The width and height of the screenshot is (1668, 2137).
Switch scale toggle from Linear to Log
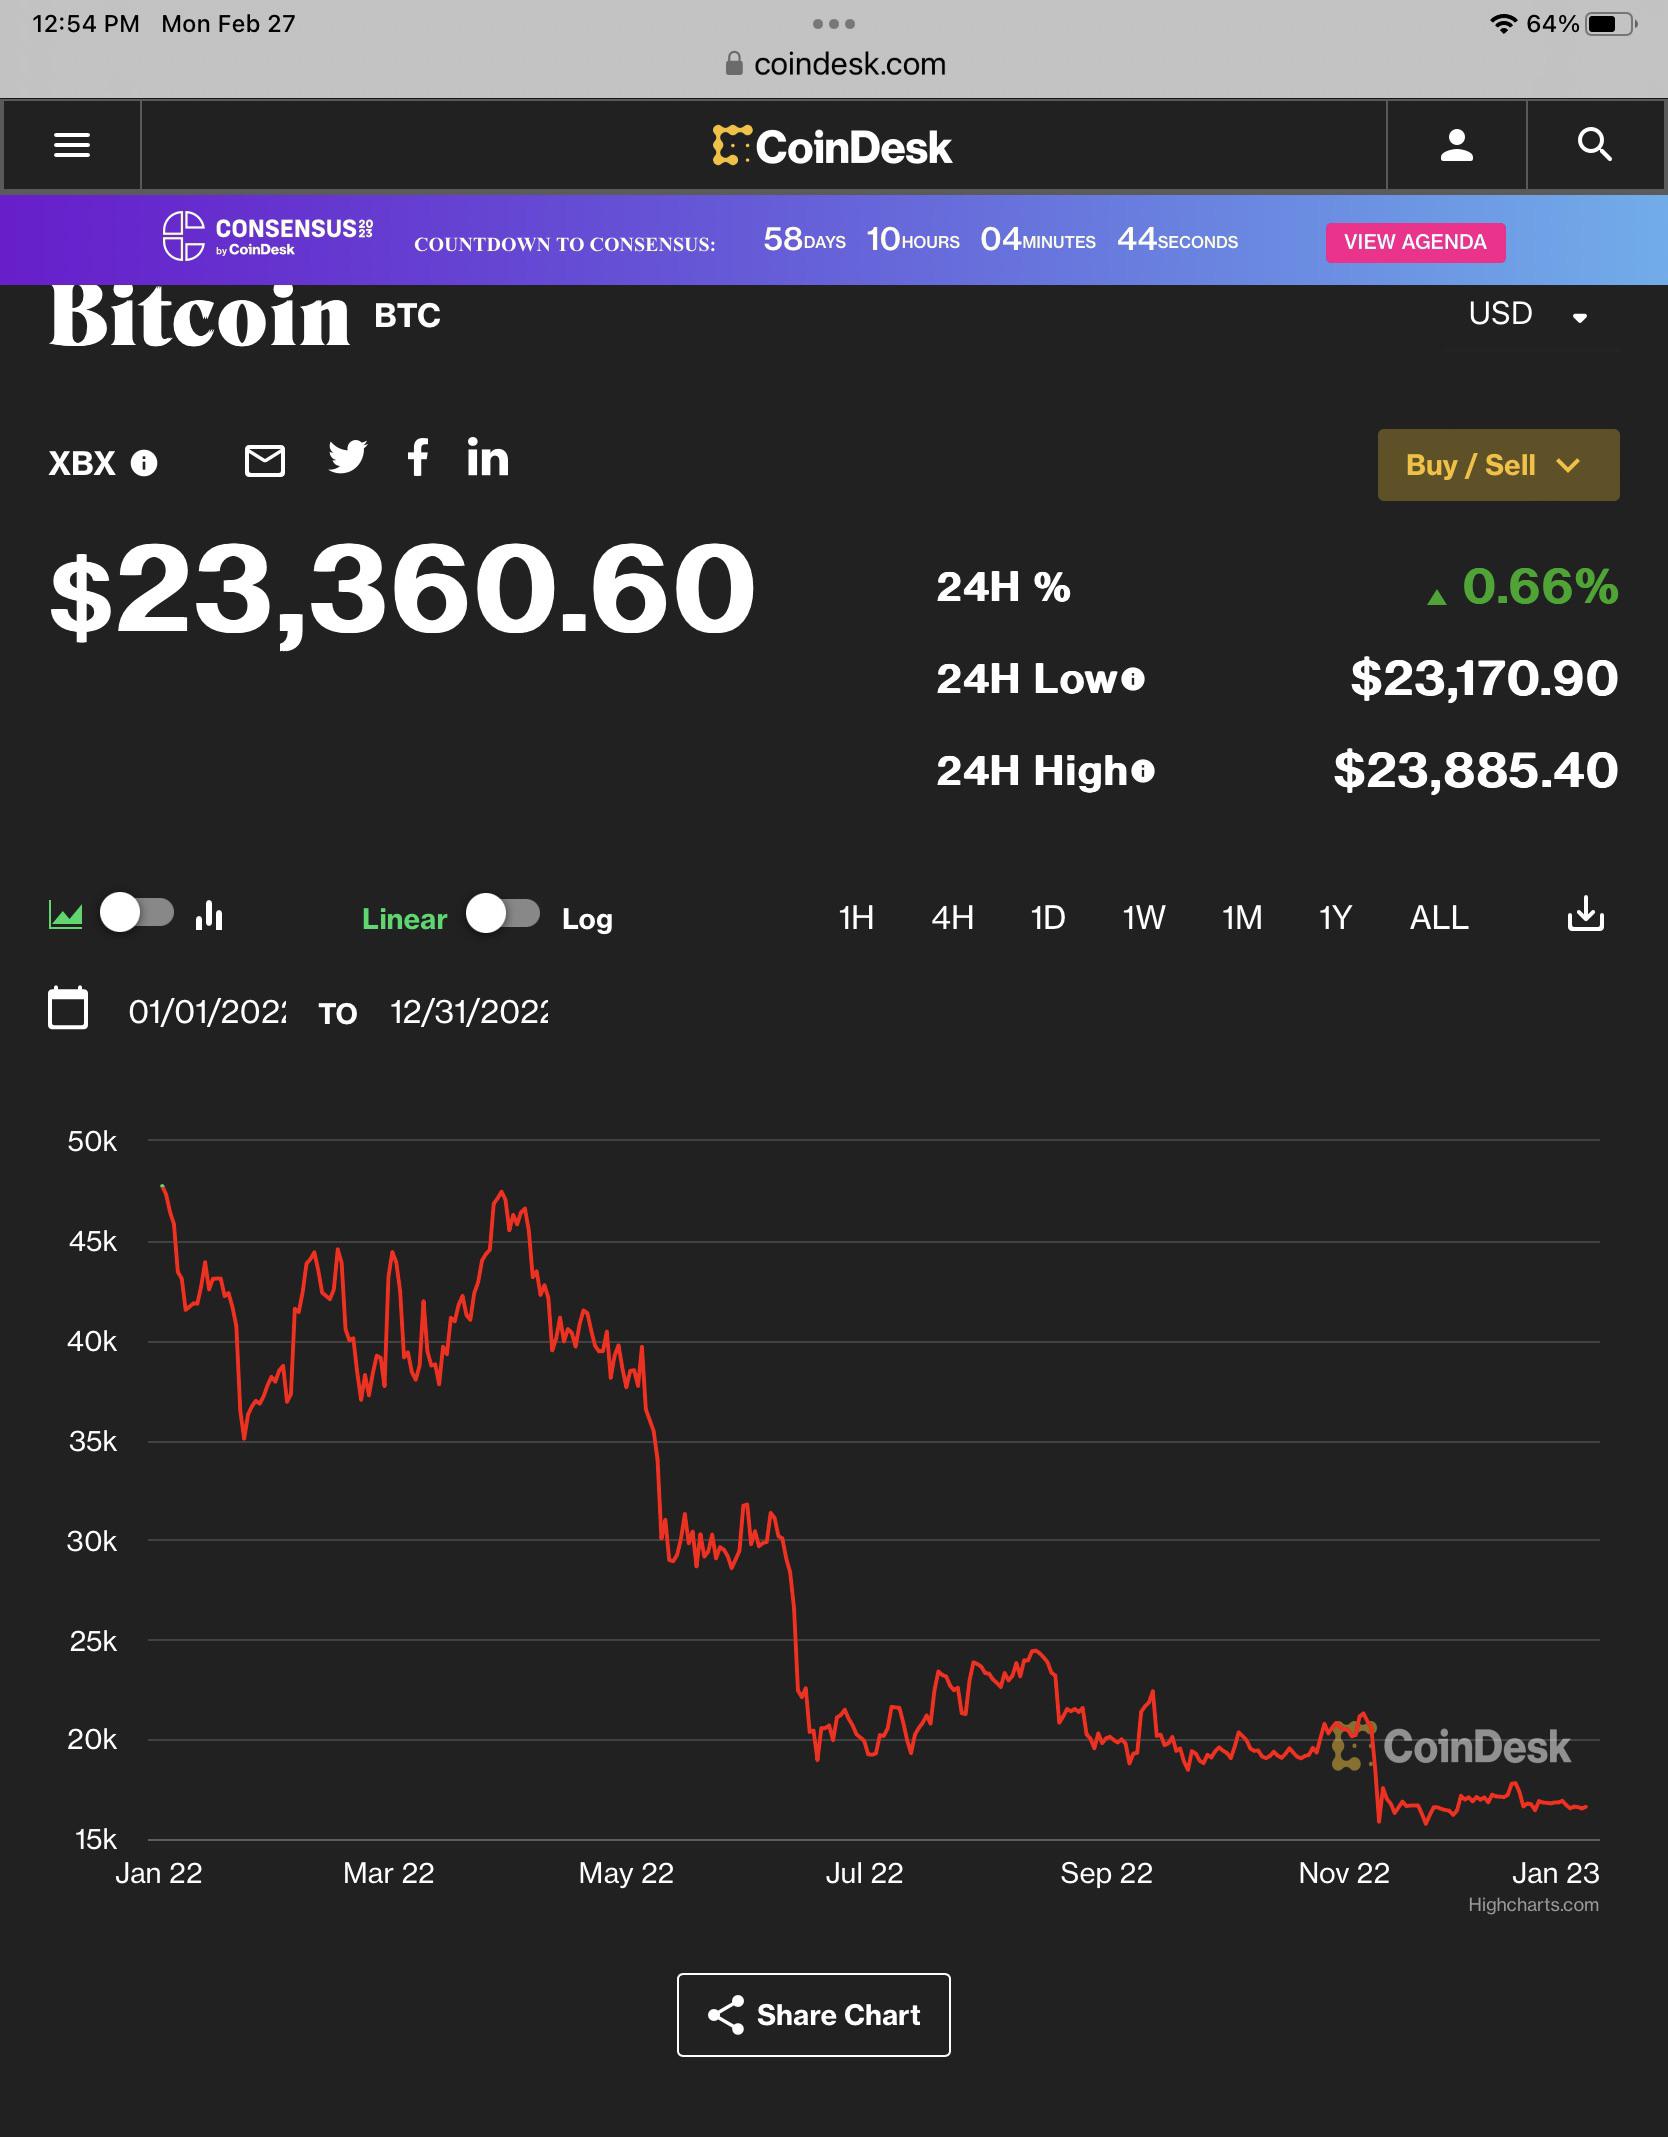pyautogui.click(x=503, y=914)
